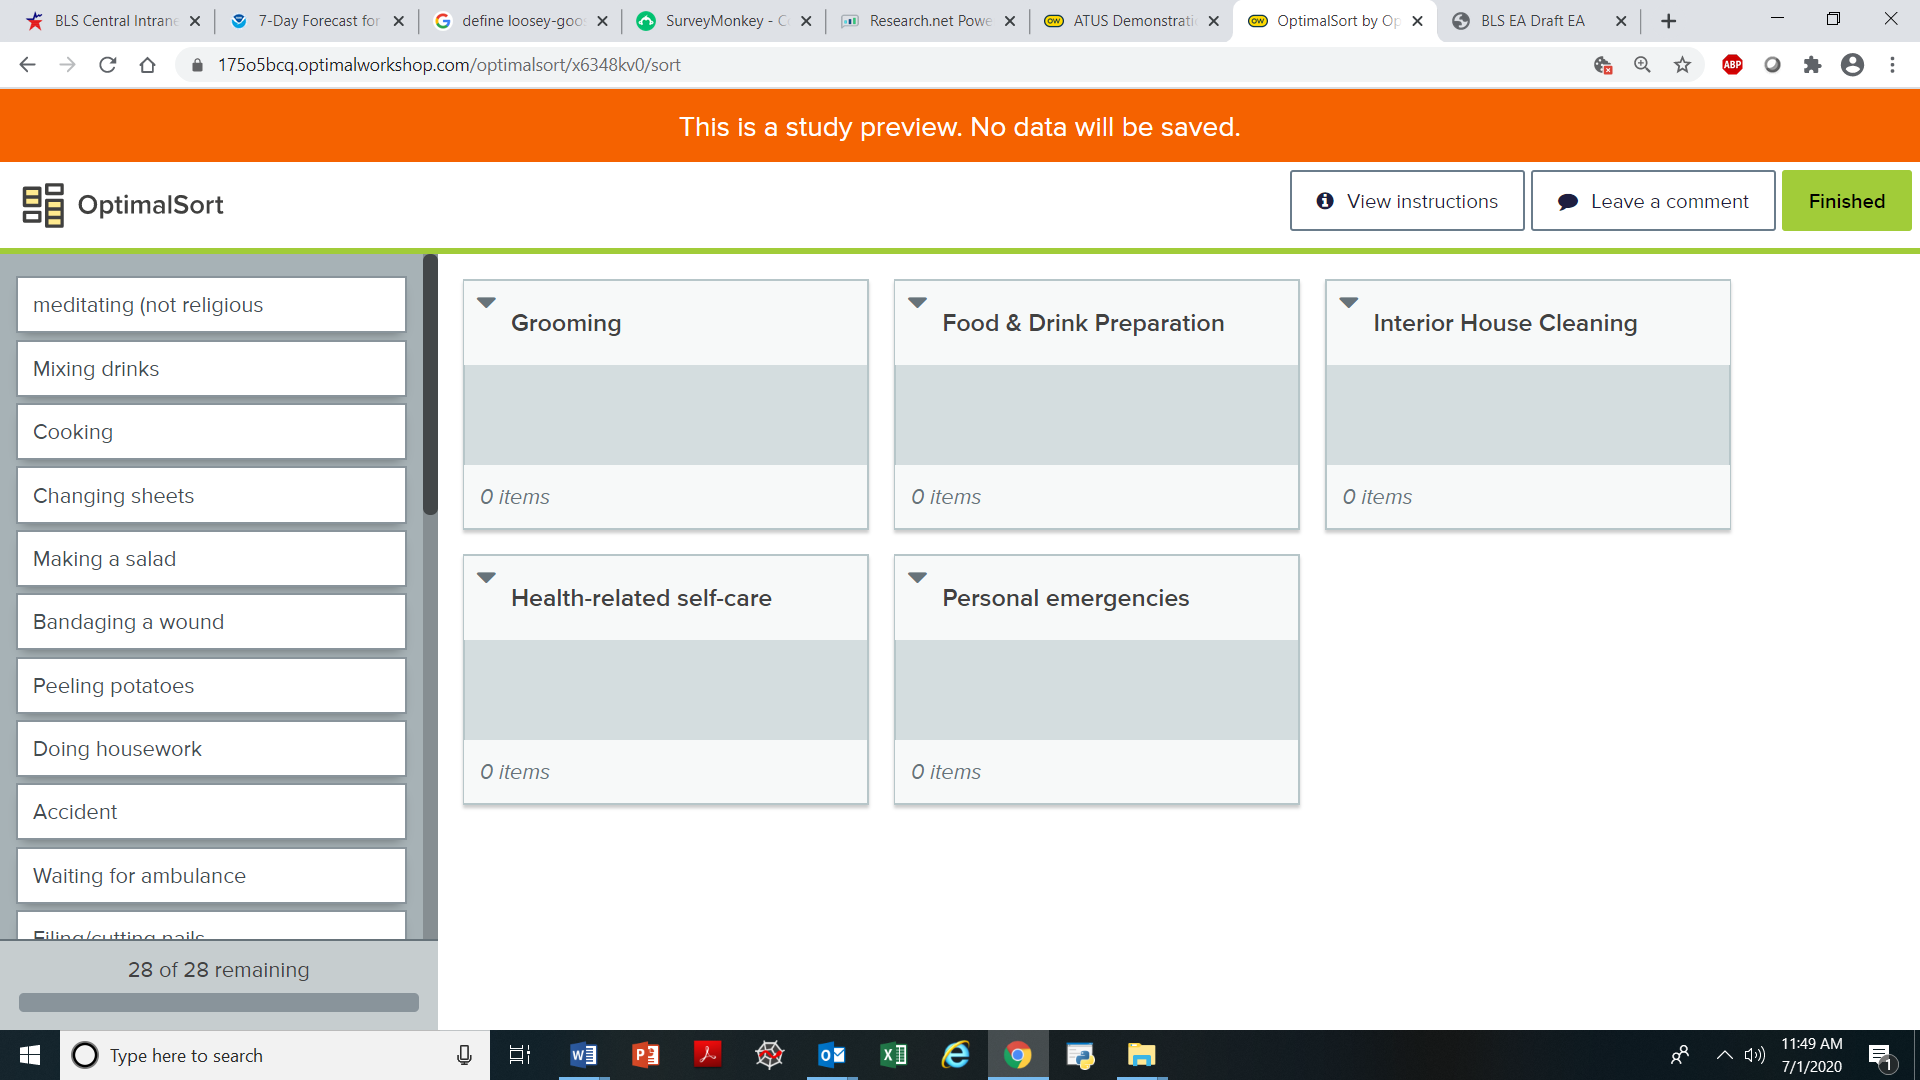The height and width of the screenshot is (1080, 1920).
Task: Open Excel from the taskbar
Action: point(893,1055)
